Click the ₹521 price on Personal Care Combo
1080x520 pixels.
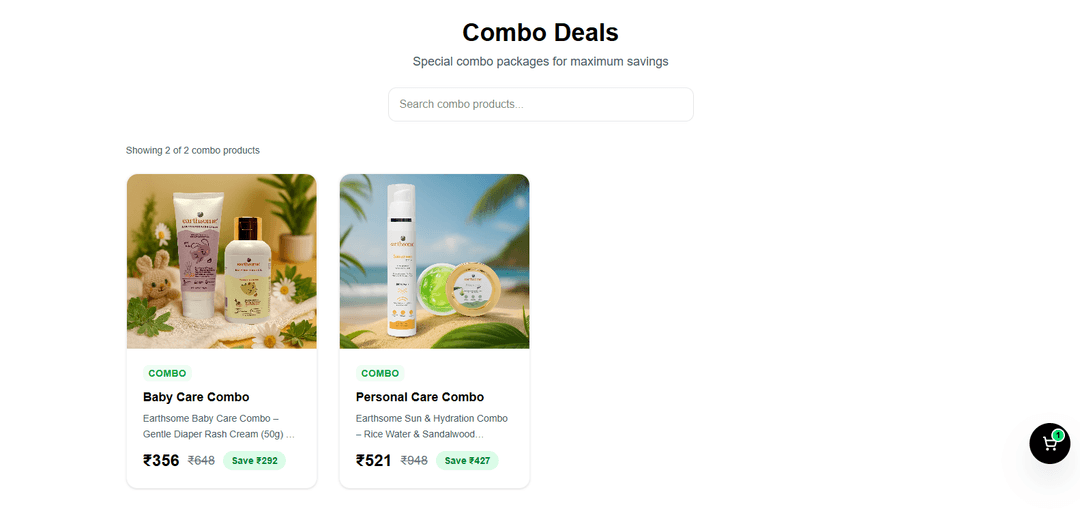click(x=374, y=461)
